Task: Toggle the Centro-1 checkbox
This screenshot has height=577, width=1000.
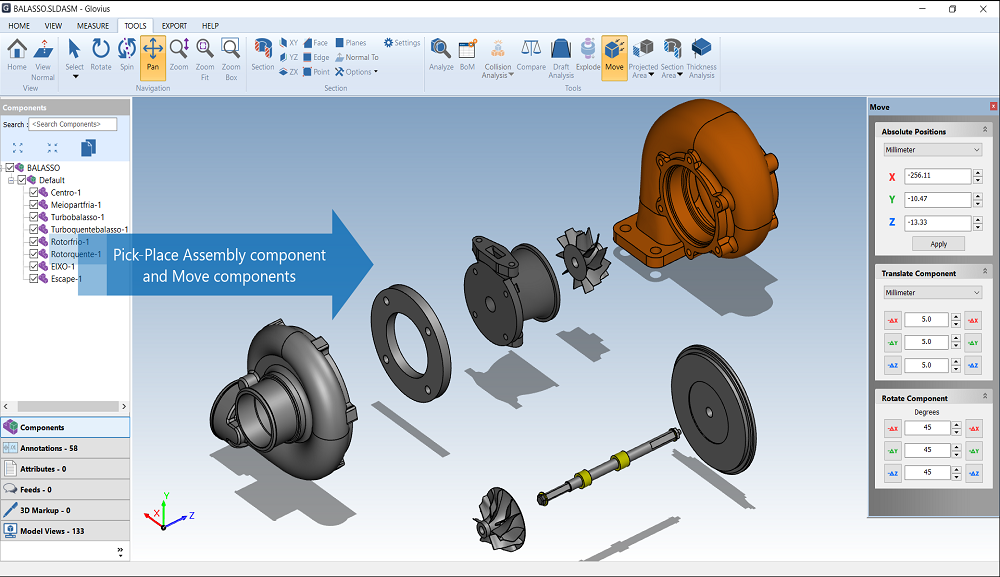Action: pos(34,192)
